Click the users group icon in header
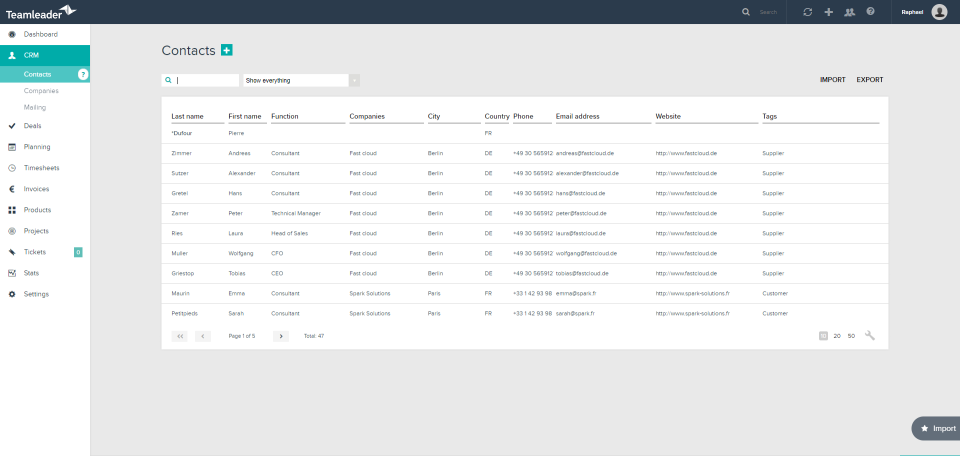Viewport: 960px width, 456px height. [849, 12]
